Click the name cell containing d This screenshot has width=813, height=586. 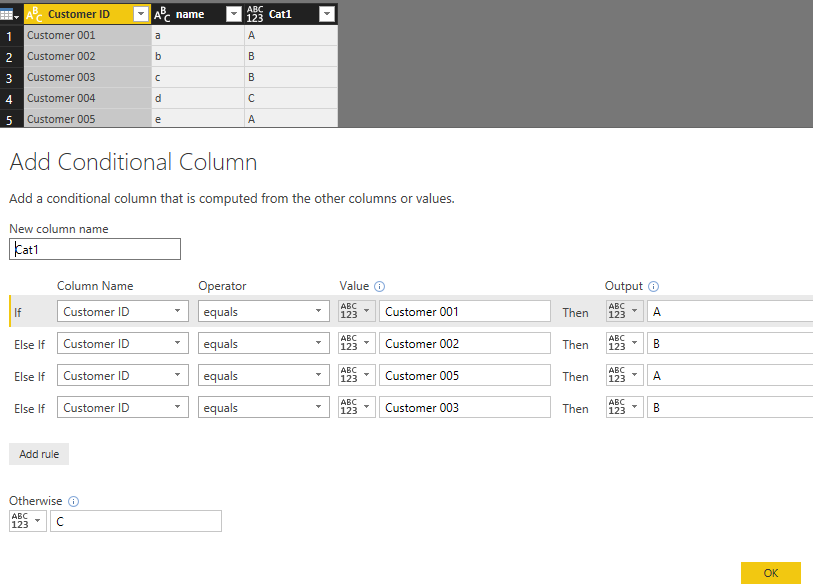pos(198,98)
